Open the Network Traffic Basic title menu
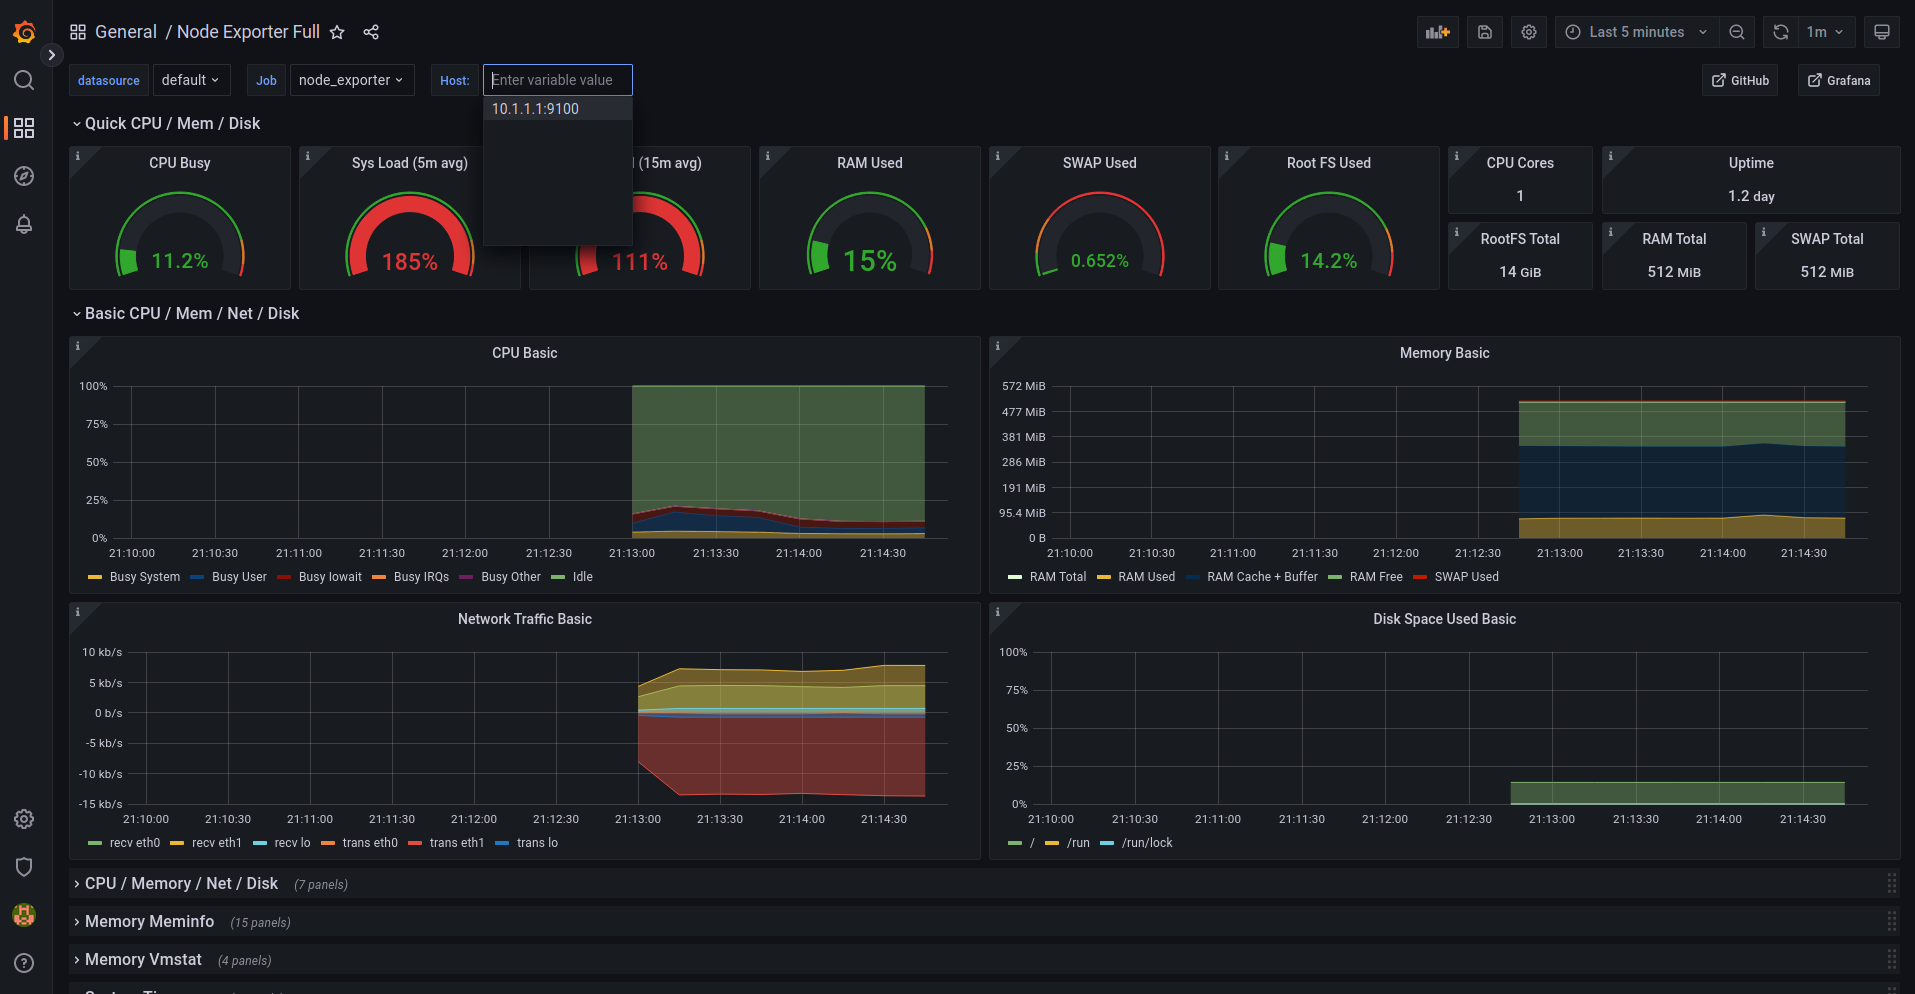The image size is (1915, 994). (x=525, y=619)
